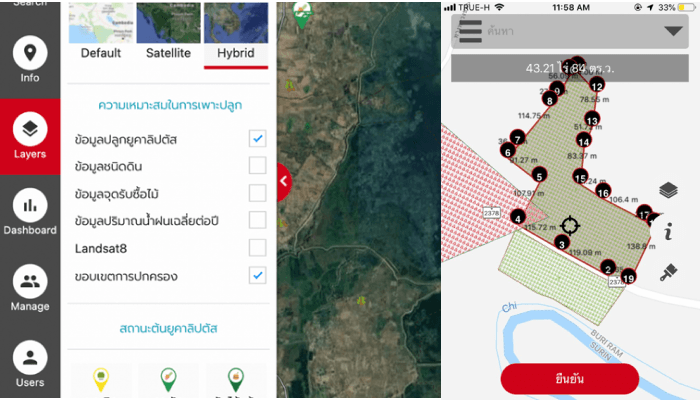This screenshot has height=400, width=700.
Task: Select the paint brush tool on mobile map
Action: (668, 271)
